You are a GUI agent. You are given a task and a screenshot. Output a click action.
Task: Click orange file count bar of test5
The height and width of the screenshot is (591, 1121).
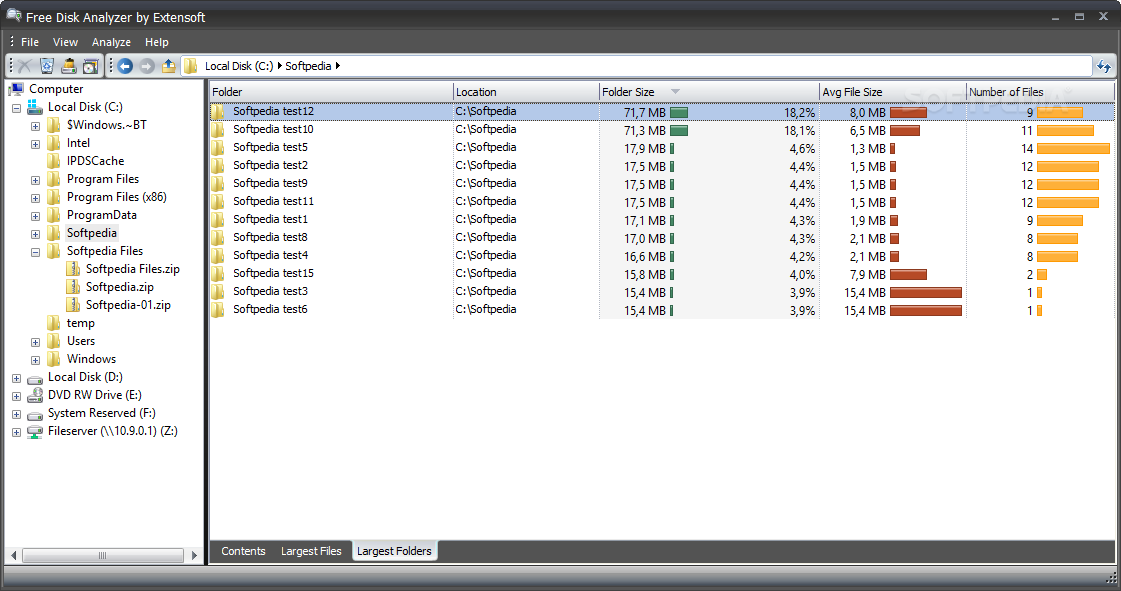pos(1073,149)
